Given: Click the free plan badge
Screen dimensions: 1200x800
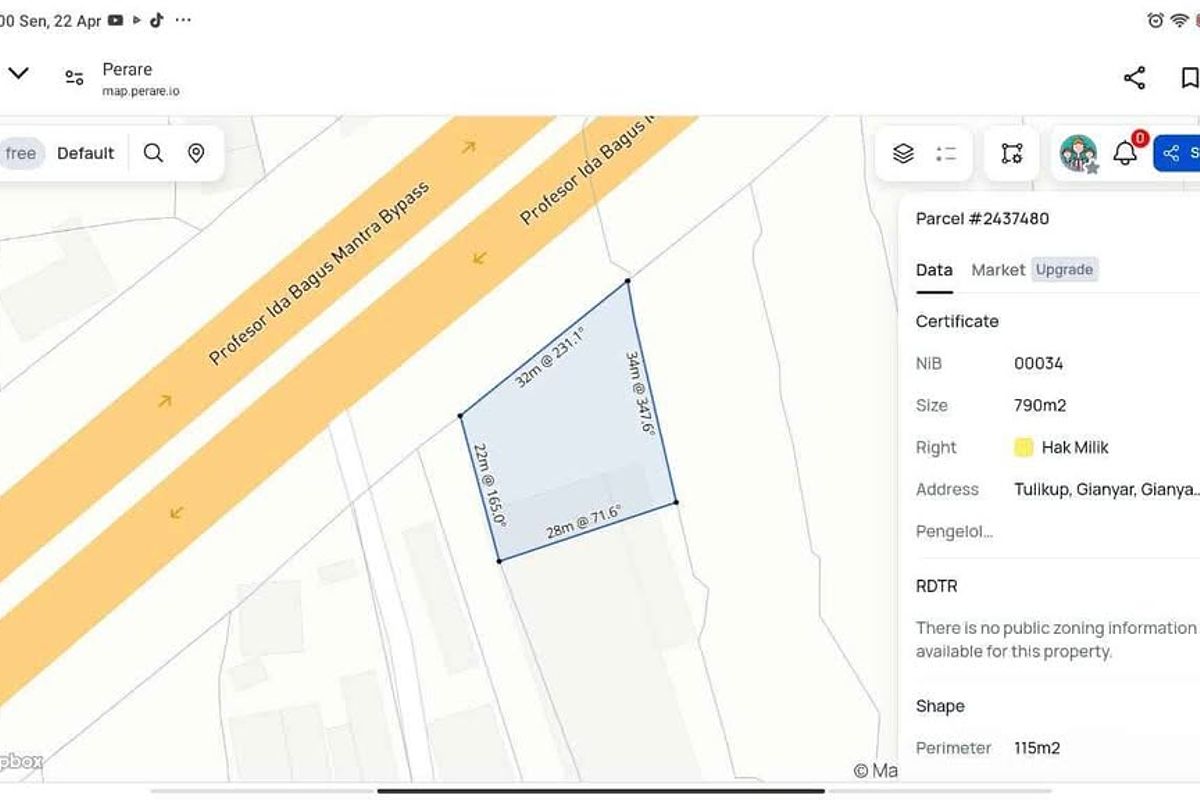Looking at the screenshot, I should pyautogui.click(x=20, y=153).
